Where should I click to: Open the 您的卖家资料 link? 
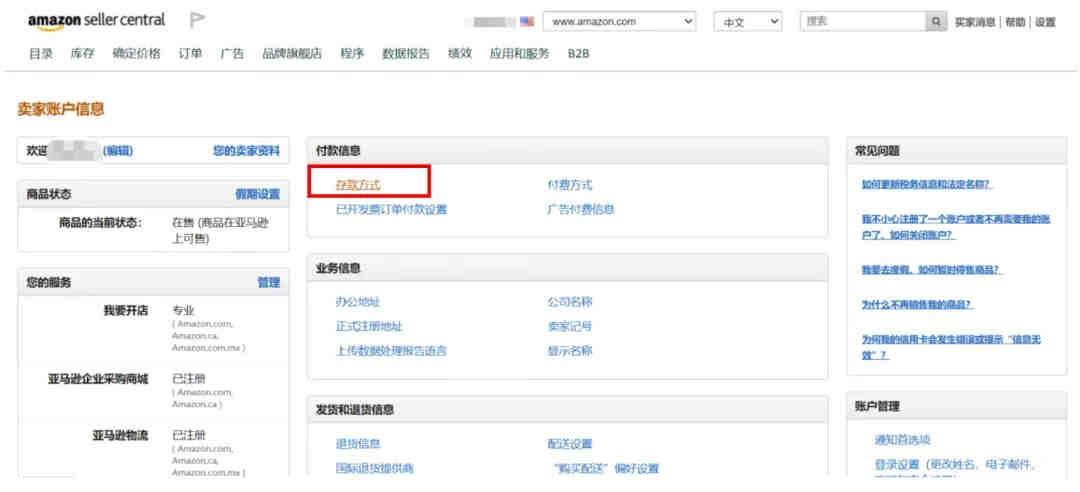point(247,151)
